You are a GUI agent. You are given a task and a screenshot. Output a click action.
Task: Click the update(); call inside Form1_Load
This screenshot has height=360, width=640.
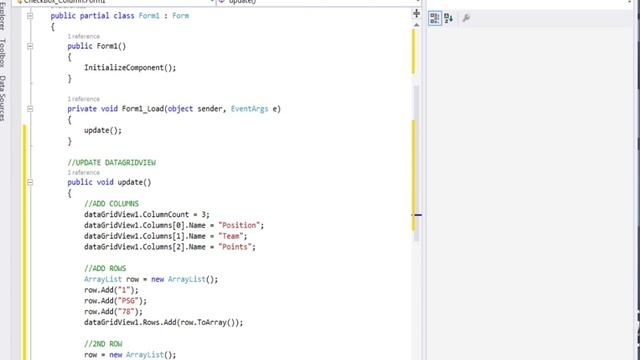point(103,131)
